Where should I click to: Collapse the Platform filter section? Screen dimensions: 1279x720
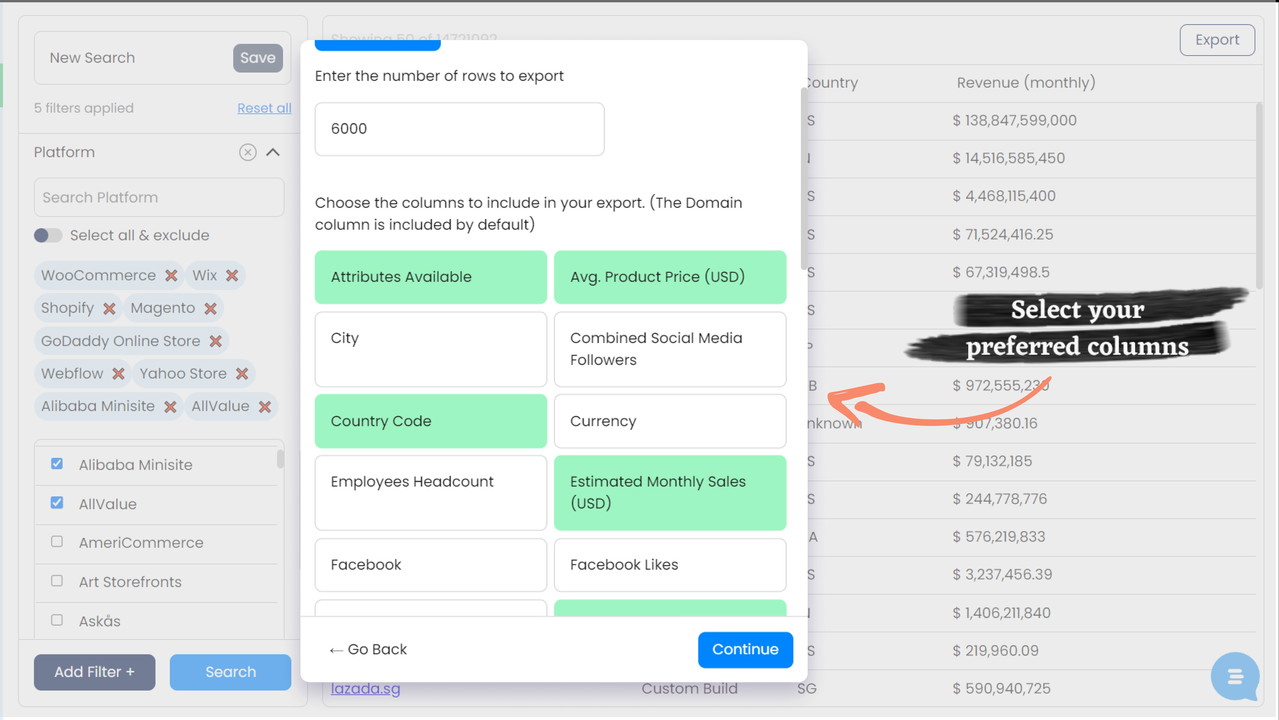[x=273, y=153]
